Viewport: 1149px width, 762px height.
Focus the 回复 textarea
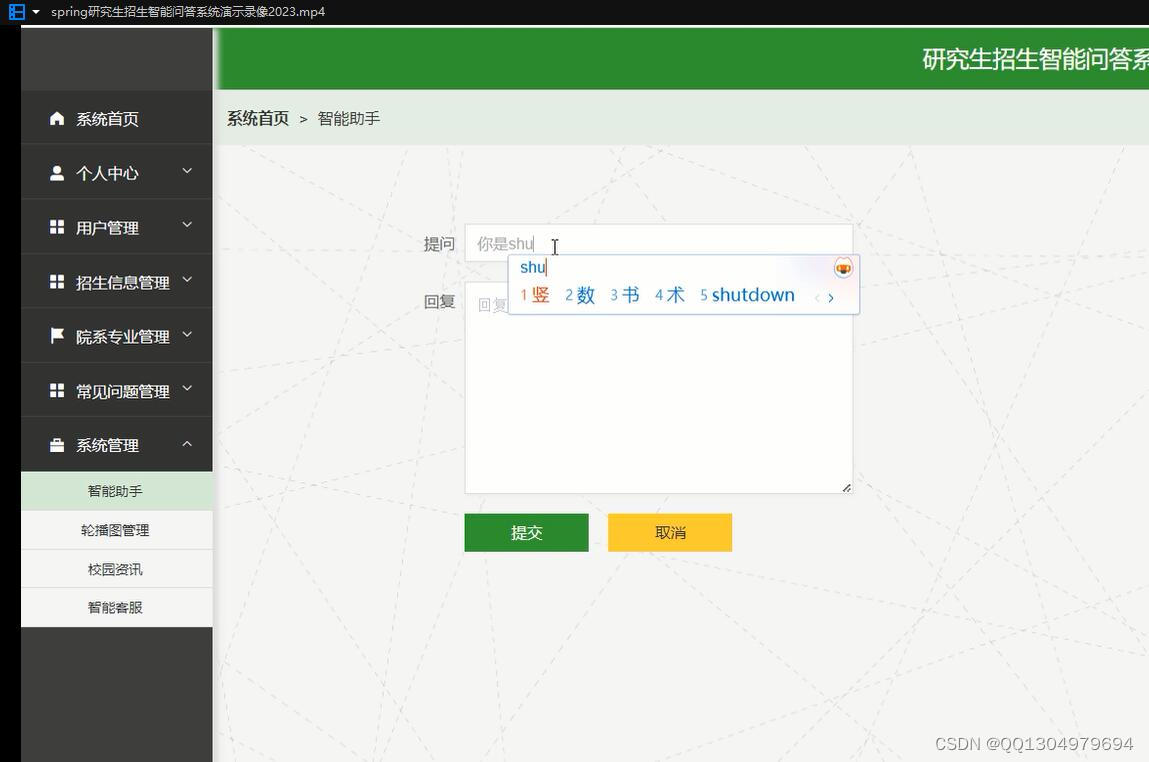point(659,388)
